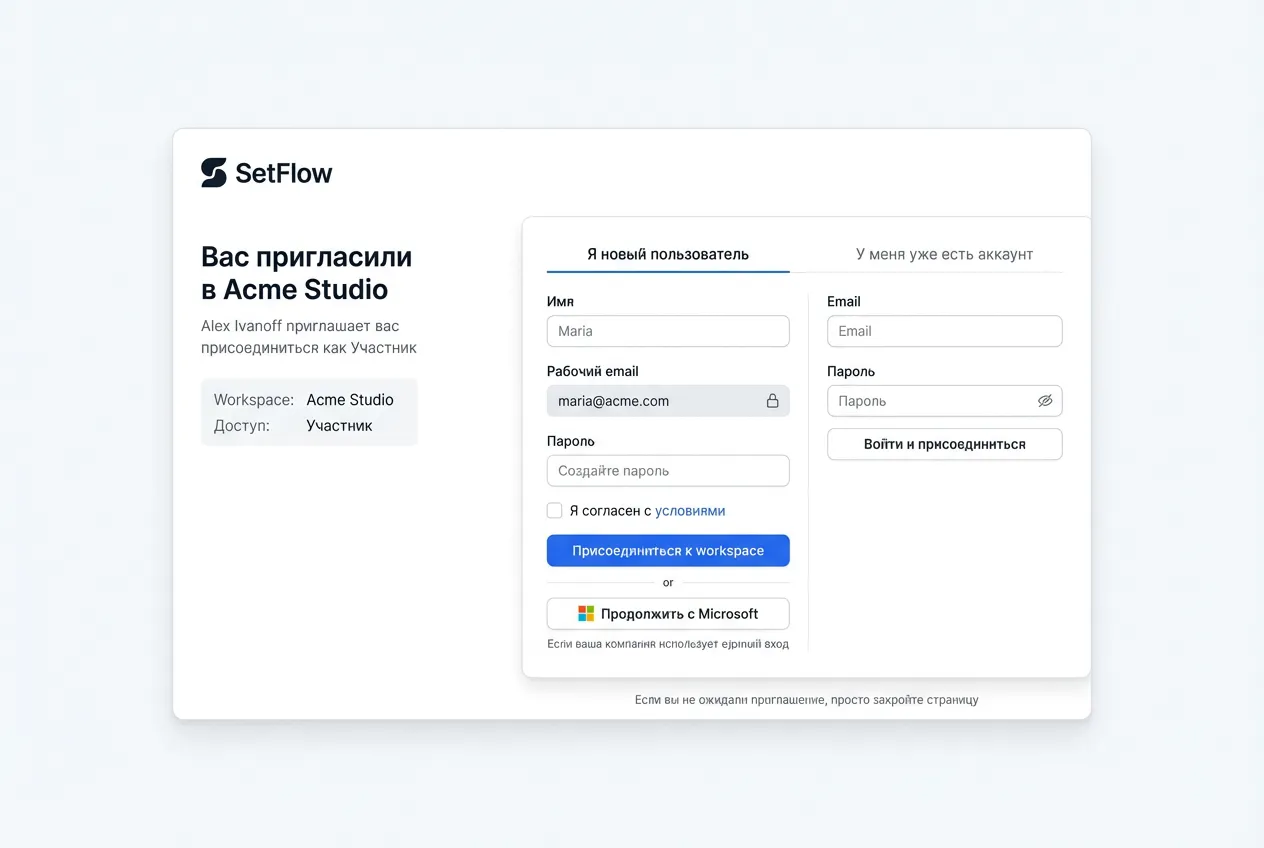Click the SetFlow logo icon

pyautogui.click(x=214, y=173)
